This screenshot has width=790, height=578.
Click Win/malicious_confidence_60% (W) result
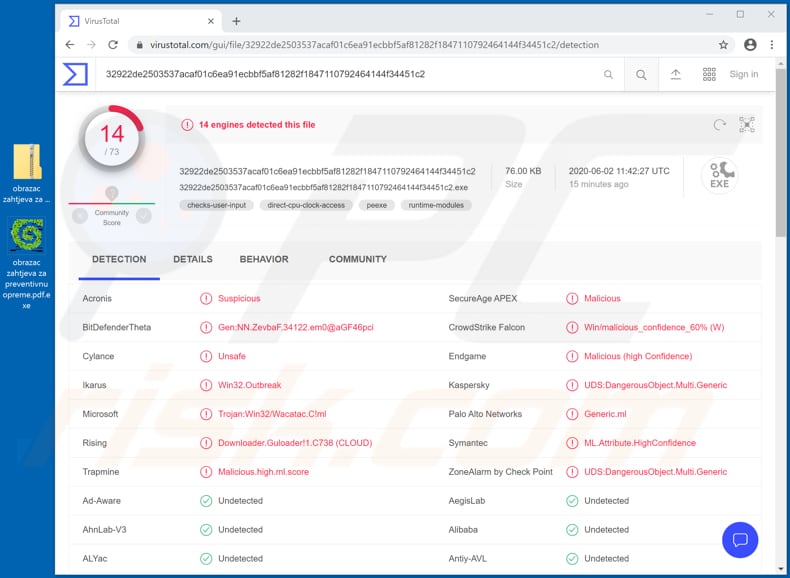click(x=654, y=328)
